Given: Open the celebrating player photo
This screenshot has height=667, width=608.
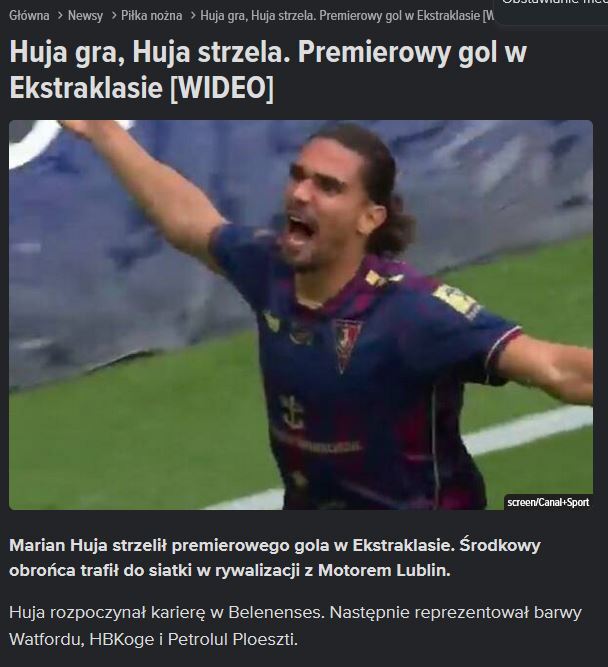Looking at the screenshot, I should [x=301, y=315].
